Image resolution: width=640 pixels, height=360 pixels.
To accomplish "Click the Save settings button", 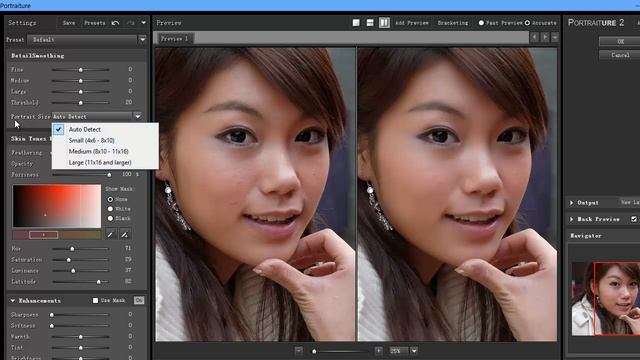I will pos(69,23).
